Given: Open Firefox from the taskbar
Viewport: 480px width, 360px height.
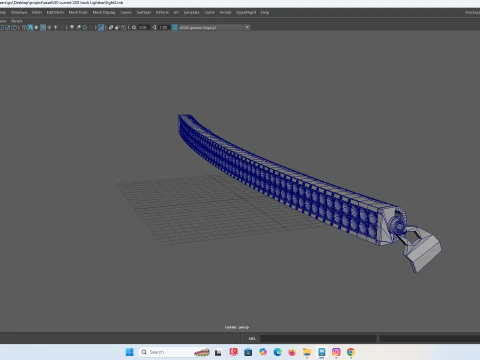Looking at the screenshot, I should click(x=292, y=352).
